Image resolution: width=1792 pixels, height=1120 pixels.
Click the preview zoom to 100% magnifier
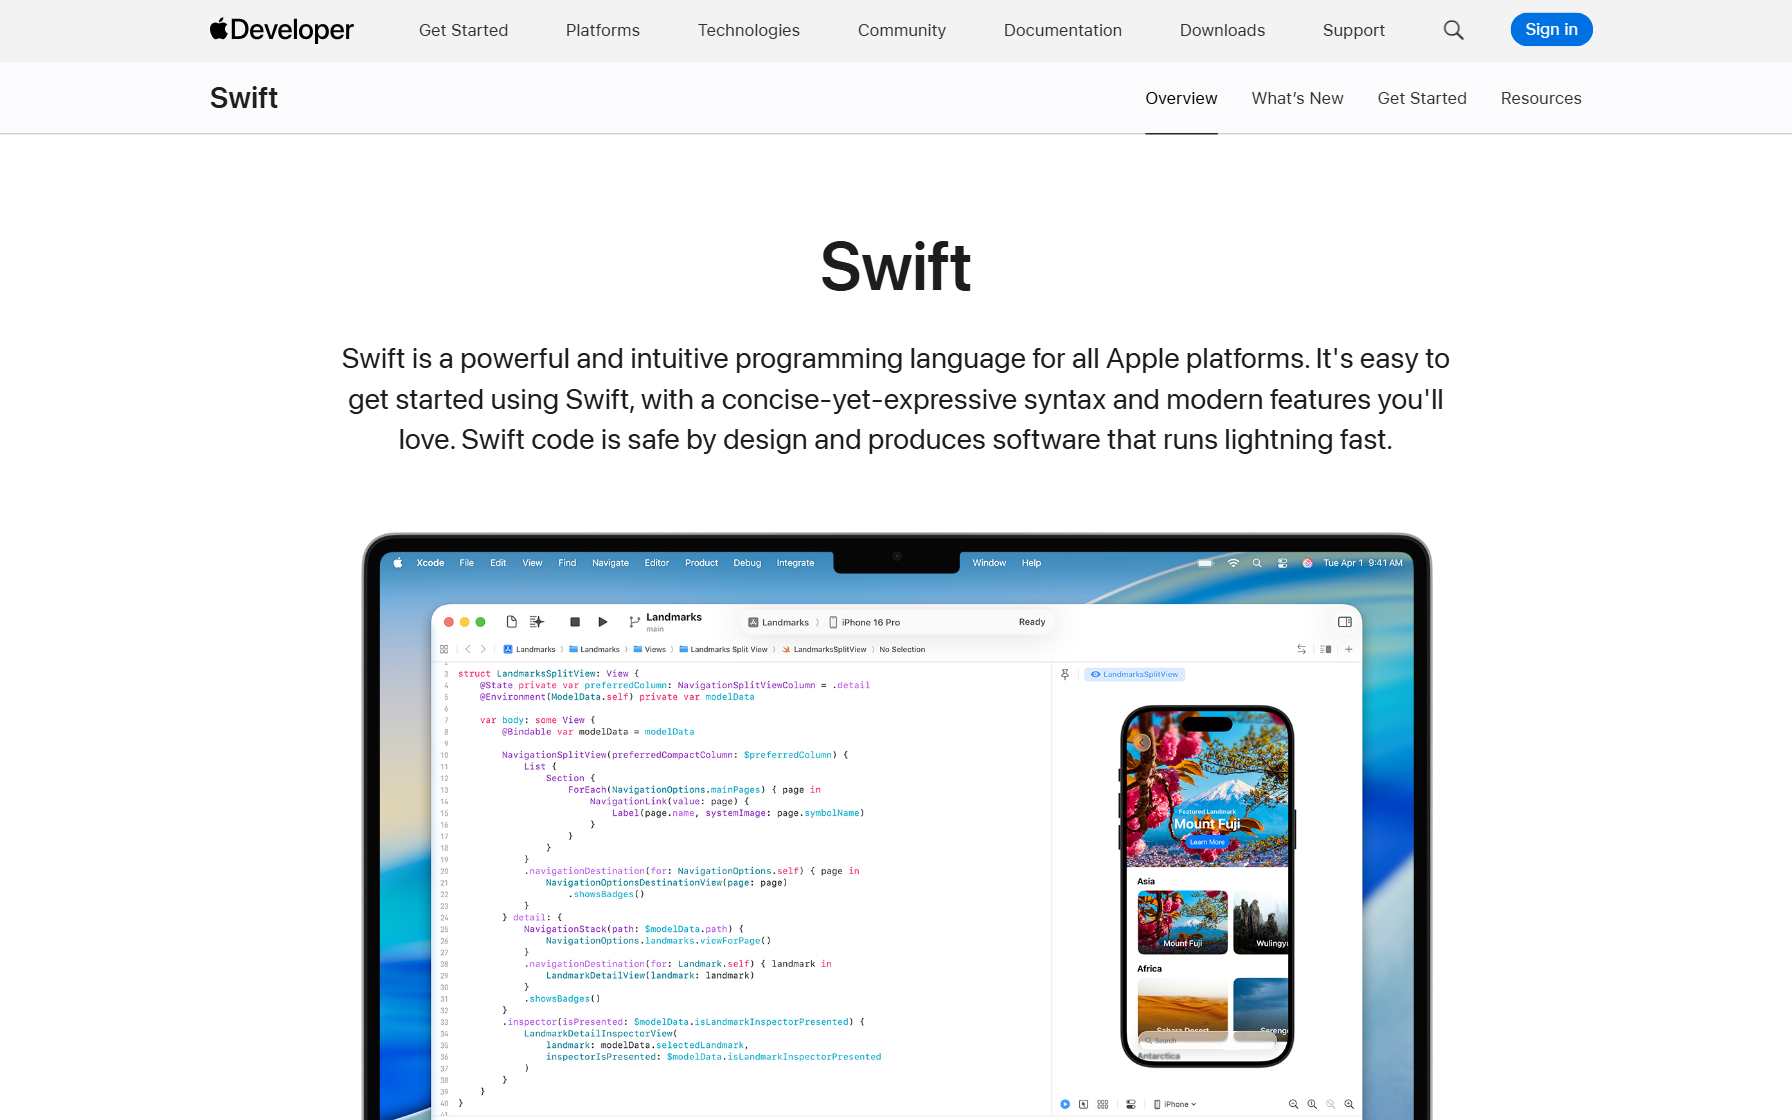[1312, 1104]
